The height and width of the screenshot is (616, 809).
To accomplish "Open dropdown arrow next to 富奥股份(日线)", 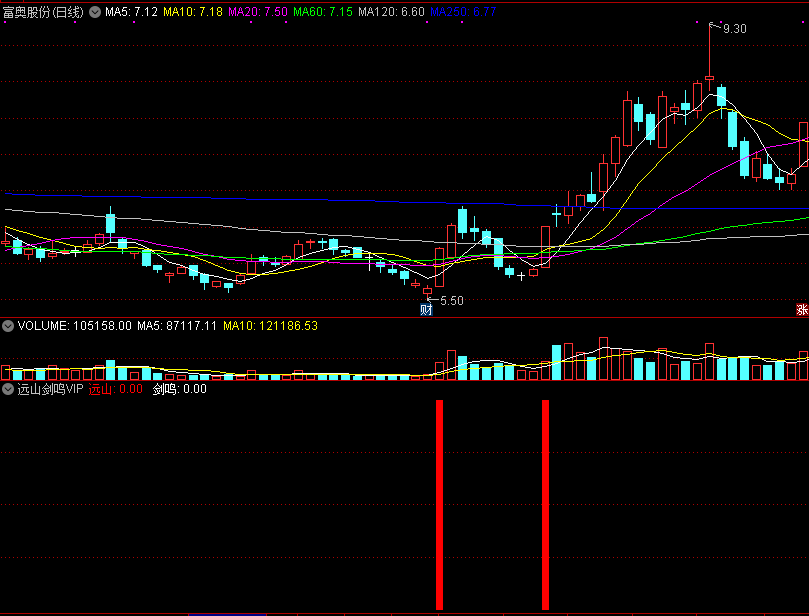I will pyautogui.click(x=95, y=12).
